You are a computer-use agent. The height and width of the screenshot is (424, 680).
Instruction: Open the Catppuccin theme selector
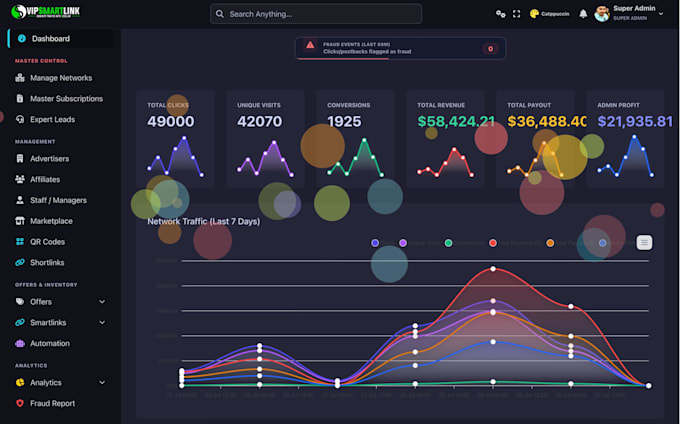click(x=549, y=14)
